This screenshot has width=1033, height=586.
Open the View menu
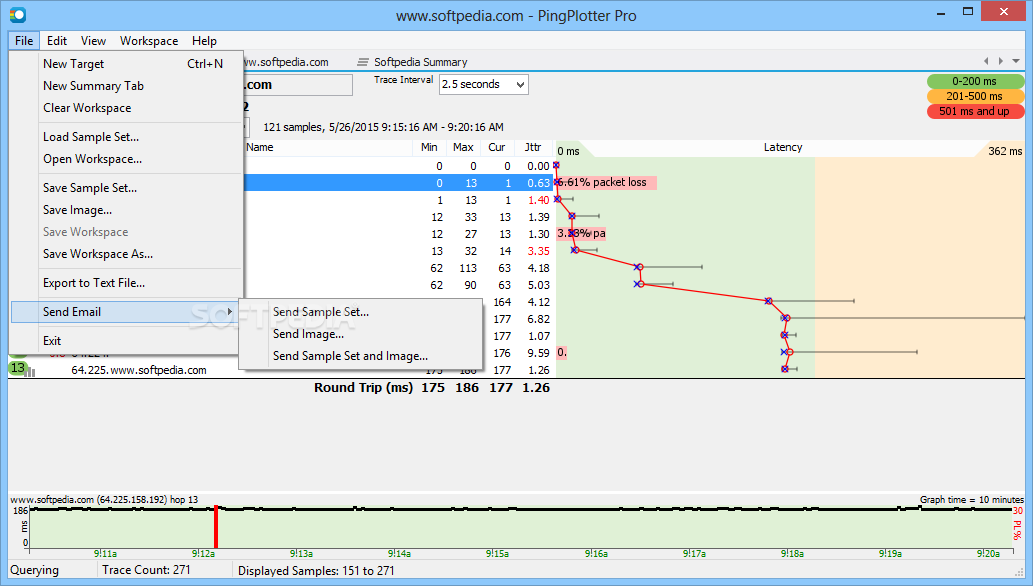93,41
